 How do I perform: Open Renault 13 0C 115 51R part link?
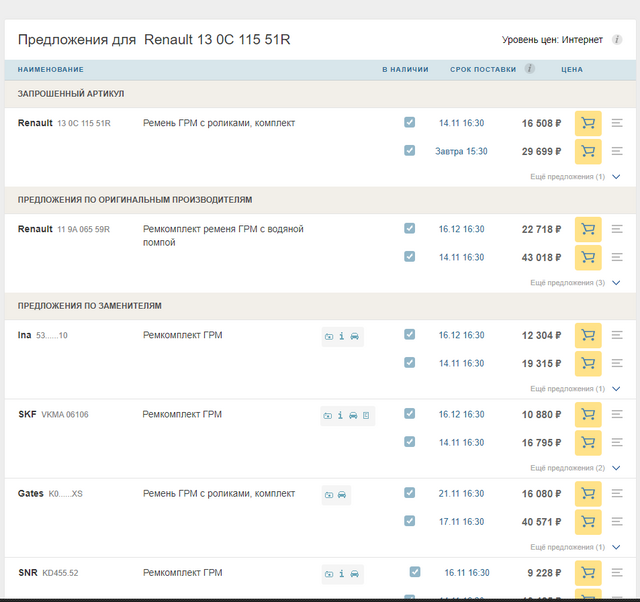[64, 123]
